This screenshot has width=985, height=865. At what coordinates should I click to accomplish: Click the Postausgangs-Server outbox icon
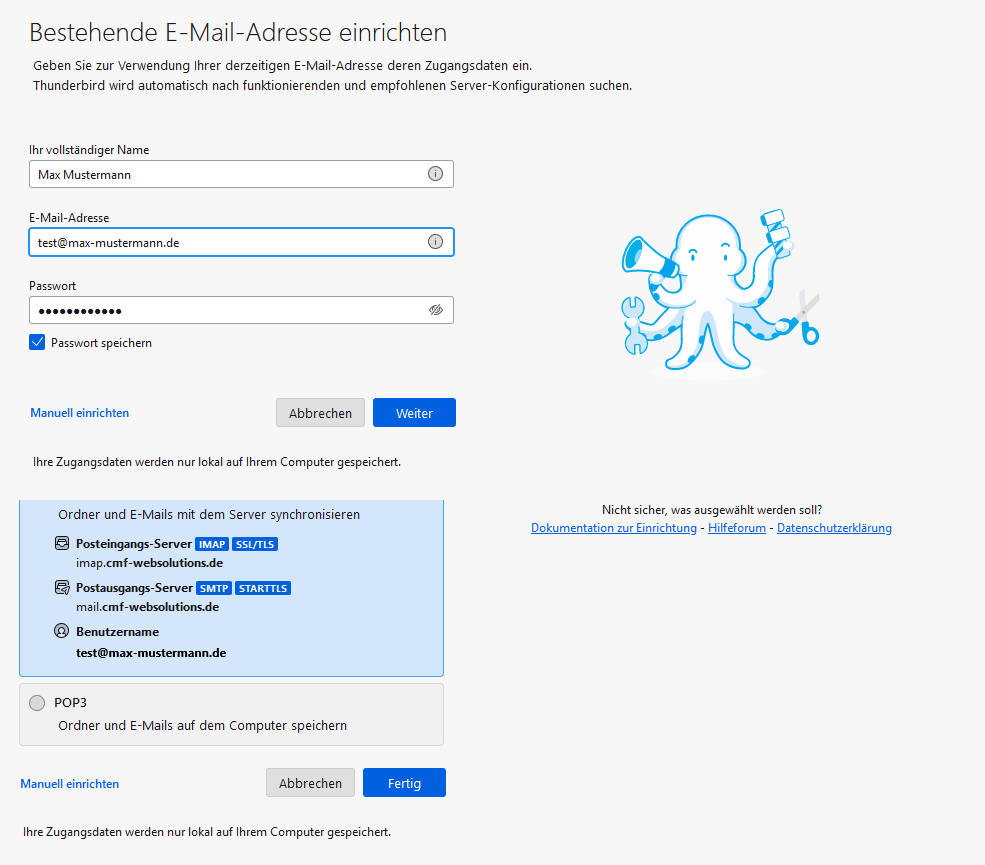(63, 588)
